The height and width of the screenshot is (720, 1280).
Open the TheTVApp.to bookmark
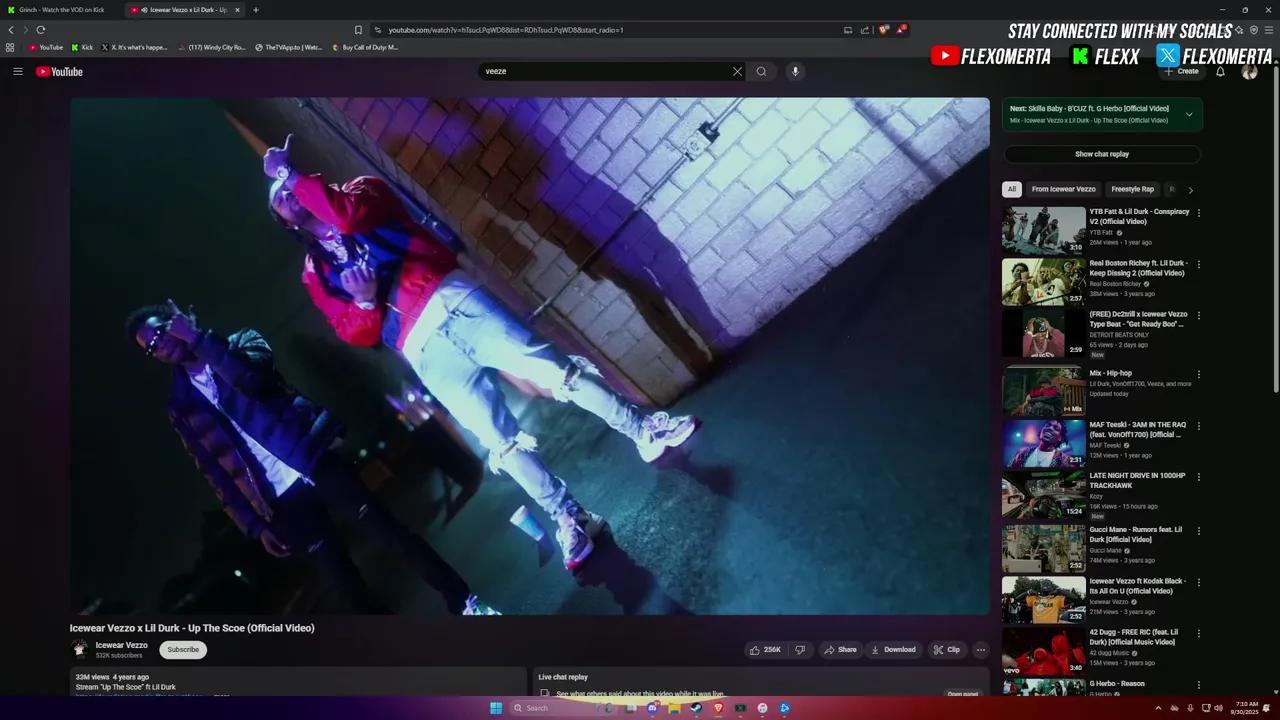pyautogui.click(x=289, y=47)
